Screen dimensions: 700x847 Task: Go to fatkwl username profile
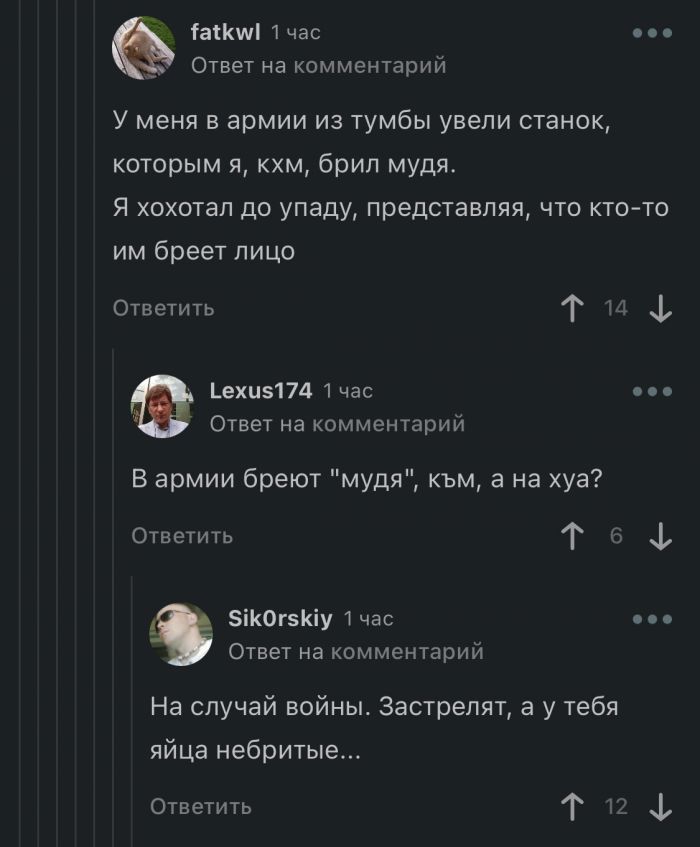click(225, 33)
